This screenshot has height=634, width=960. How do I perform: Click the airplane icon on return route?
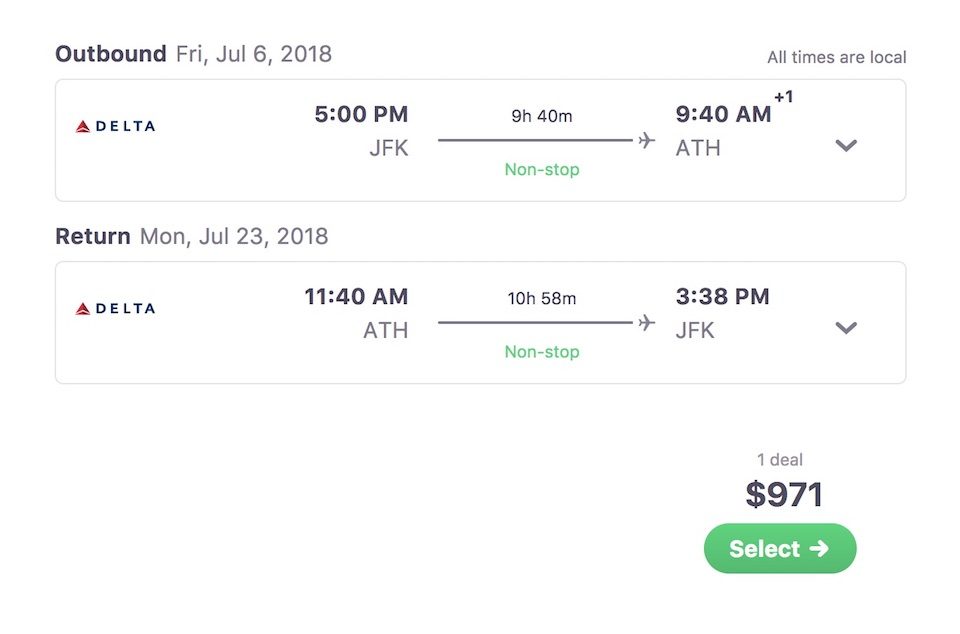click(x=647, y=323)
